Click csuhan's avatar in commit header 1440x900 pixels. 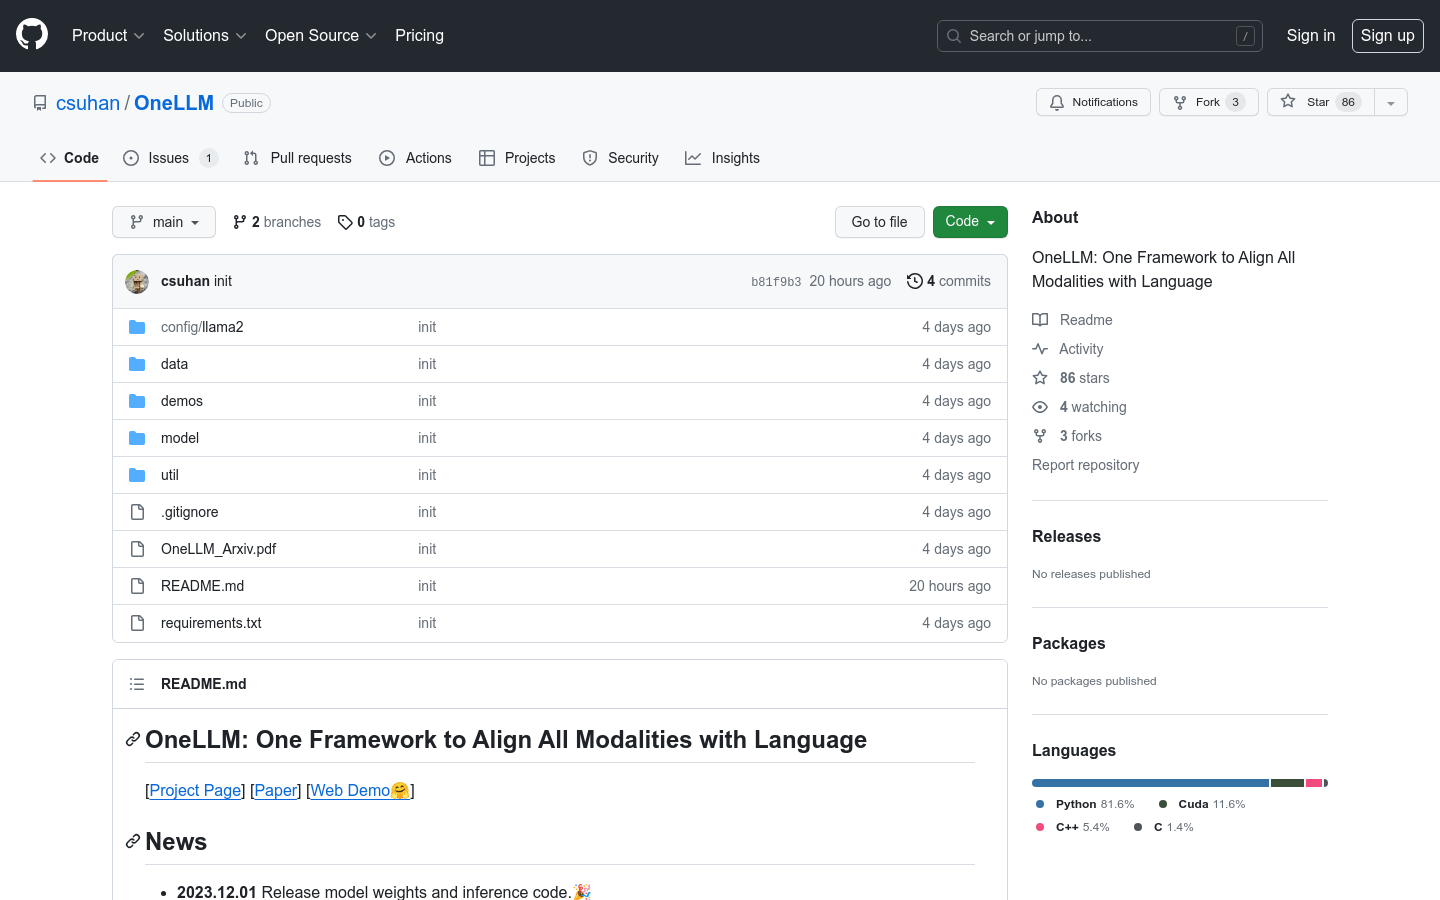point(137,282)
